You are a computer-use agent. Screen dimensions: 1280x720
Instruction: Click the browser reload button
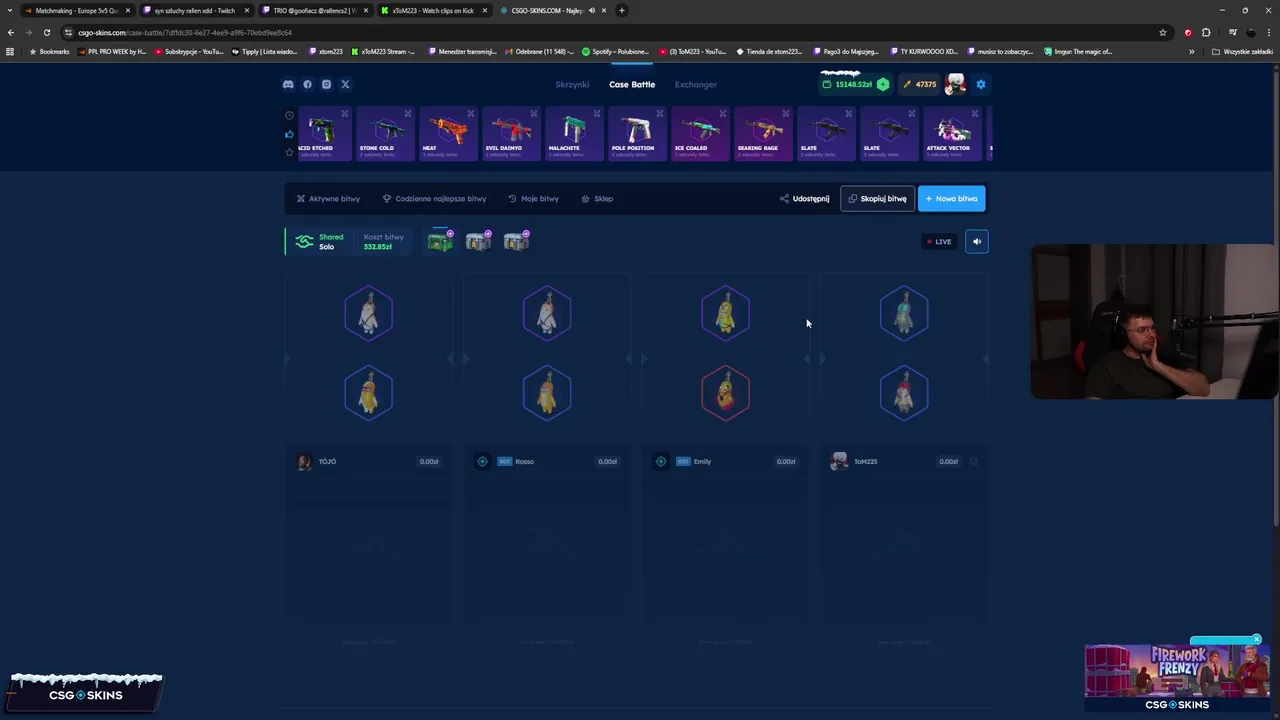pyautogui.click(x=46, y=32)
